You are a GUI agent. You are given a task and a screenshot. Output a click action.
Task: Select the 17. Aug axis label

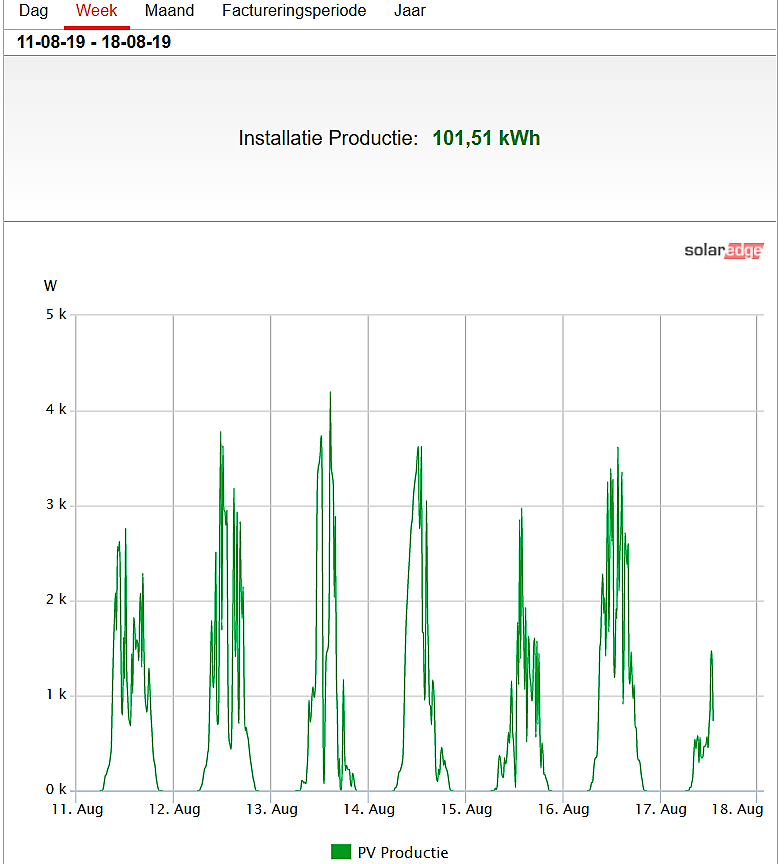point(661,809)
